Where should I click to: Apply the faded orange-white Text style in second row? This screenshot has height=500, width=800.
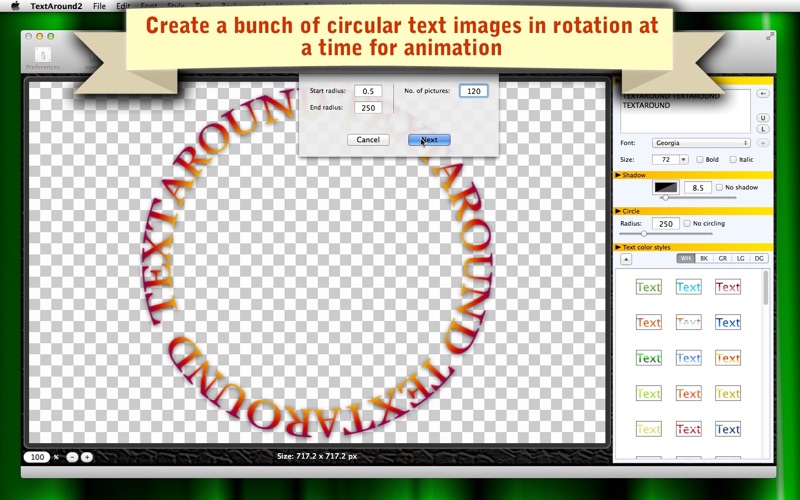pyautogui.click(x=688, y=322)
